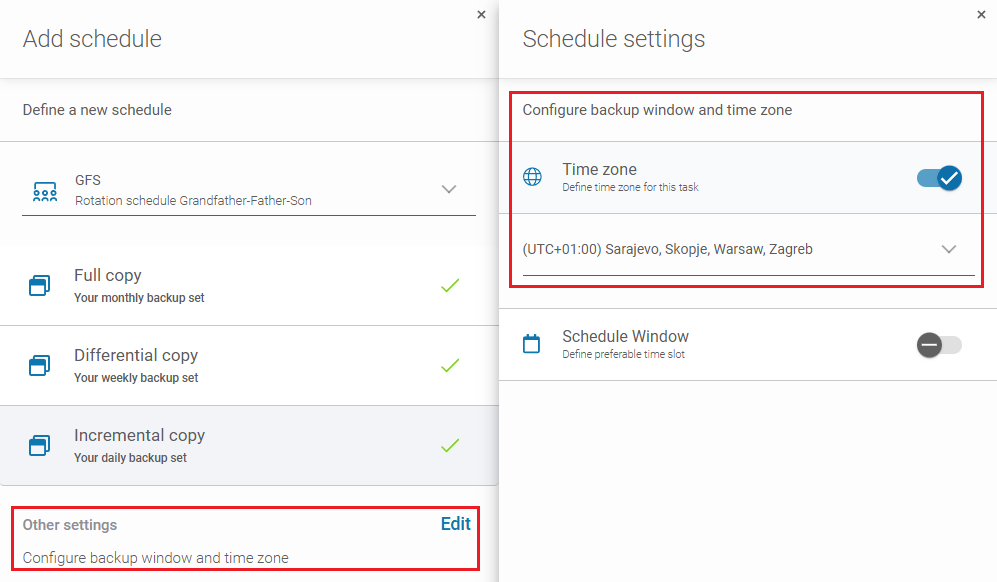Click the Schedule Window calendar icon
997x582 pixels.
point(532,345)
